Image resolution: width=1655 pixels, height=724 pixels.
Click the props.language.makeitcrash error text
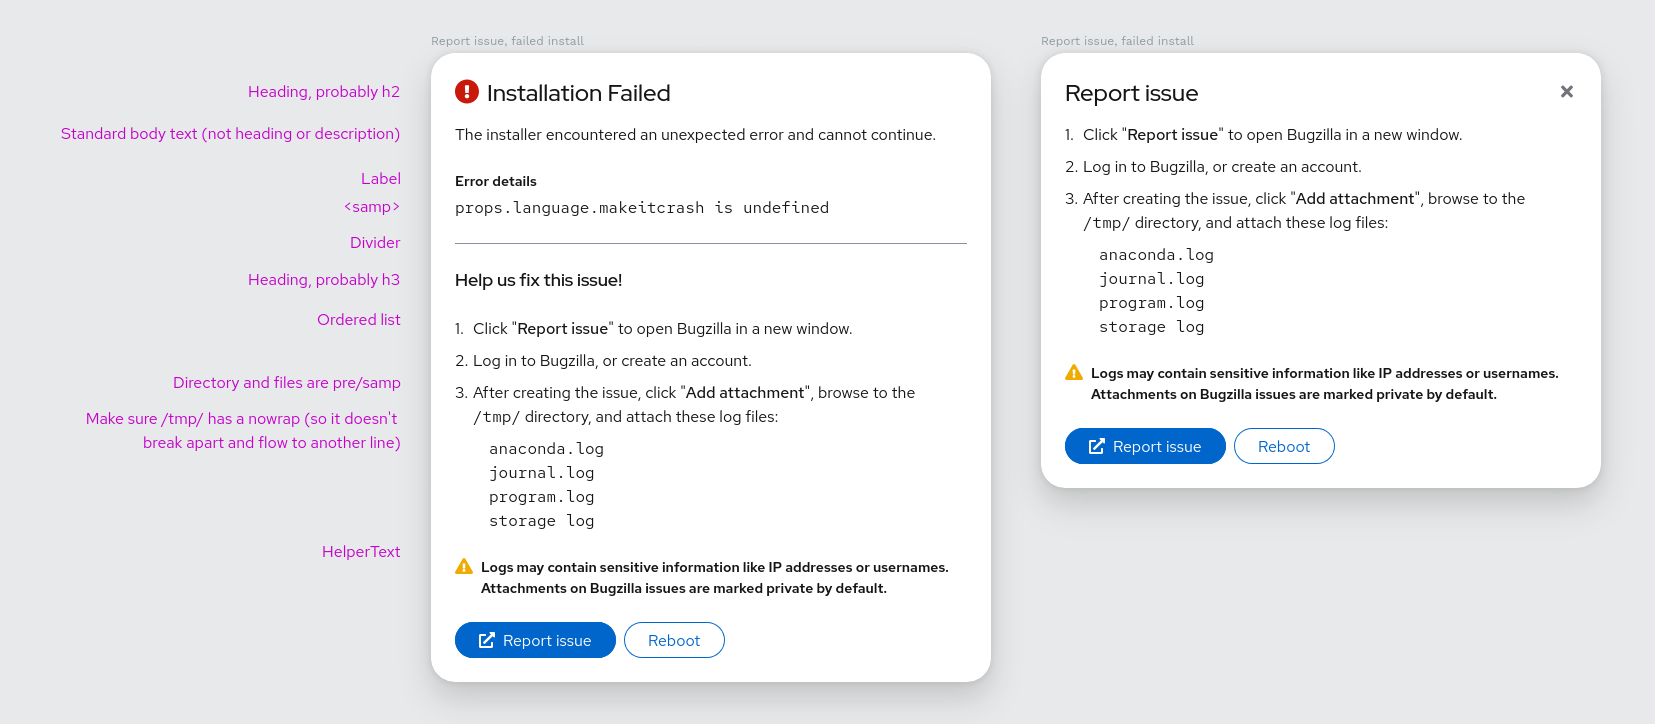pyautogui.click(x=641, y=208)
